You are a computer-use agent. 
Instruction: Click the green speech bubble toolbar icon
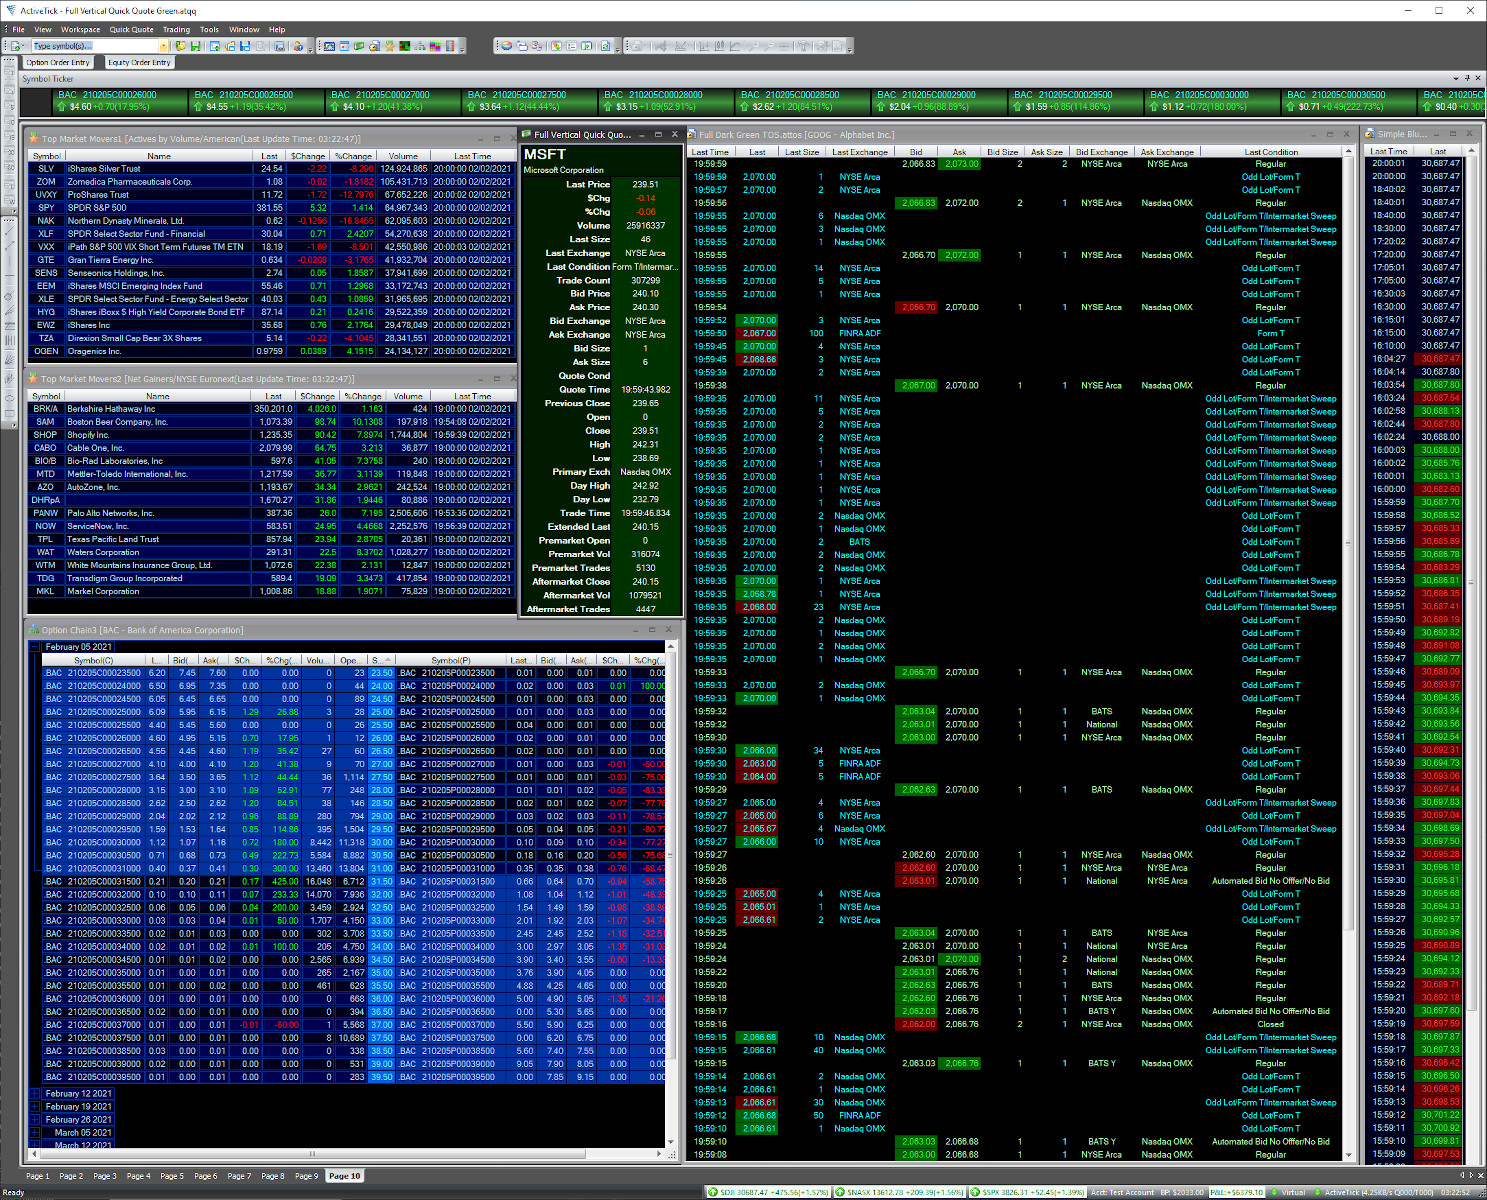point(359,46)
